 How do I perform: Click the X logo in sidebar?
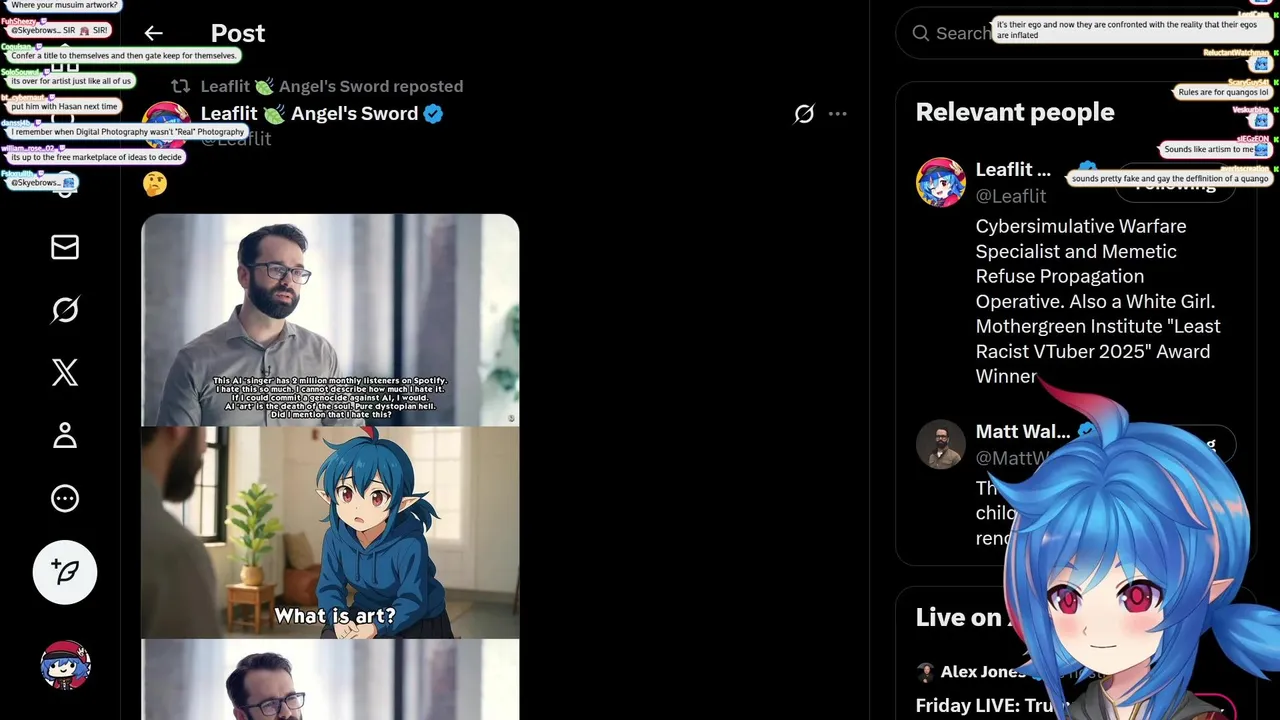point(65,373)
